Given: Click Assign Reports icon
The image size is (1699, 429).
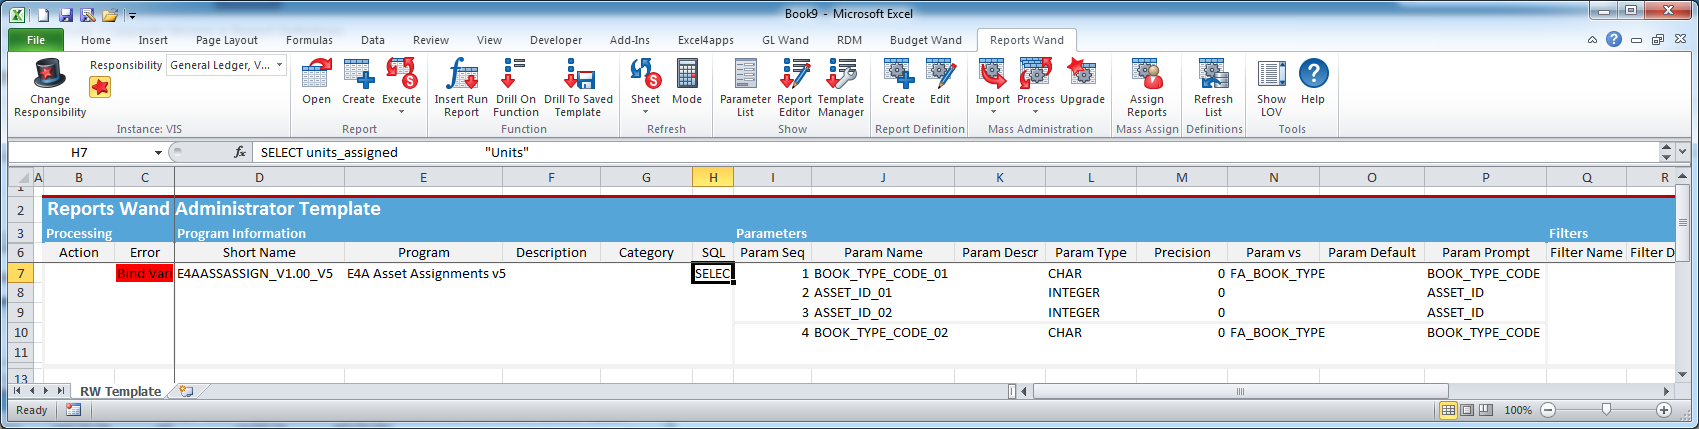Looking at the screenshot, I should click(1147, 75).
